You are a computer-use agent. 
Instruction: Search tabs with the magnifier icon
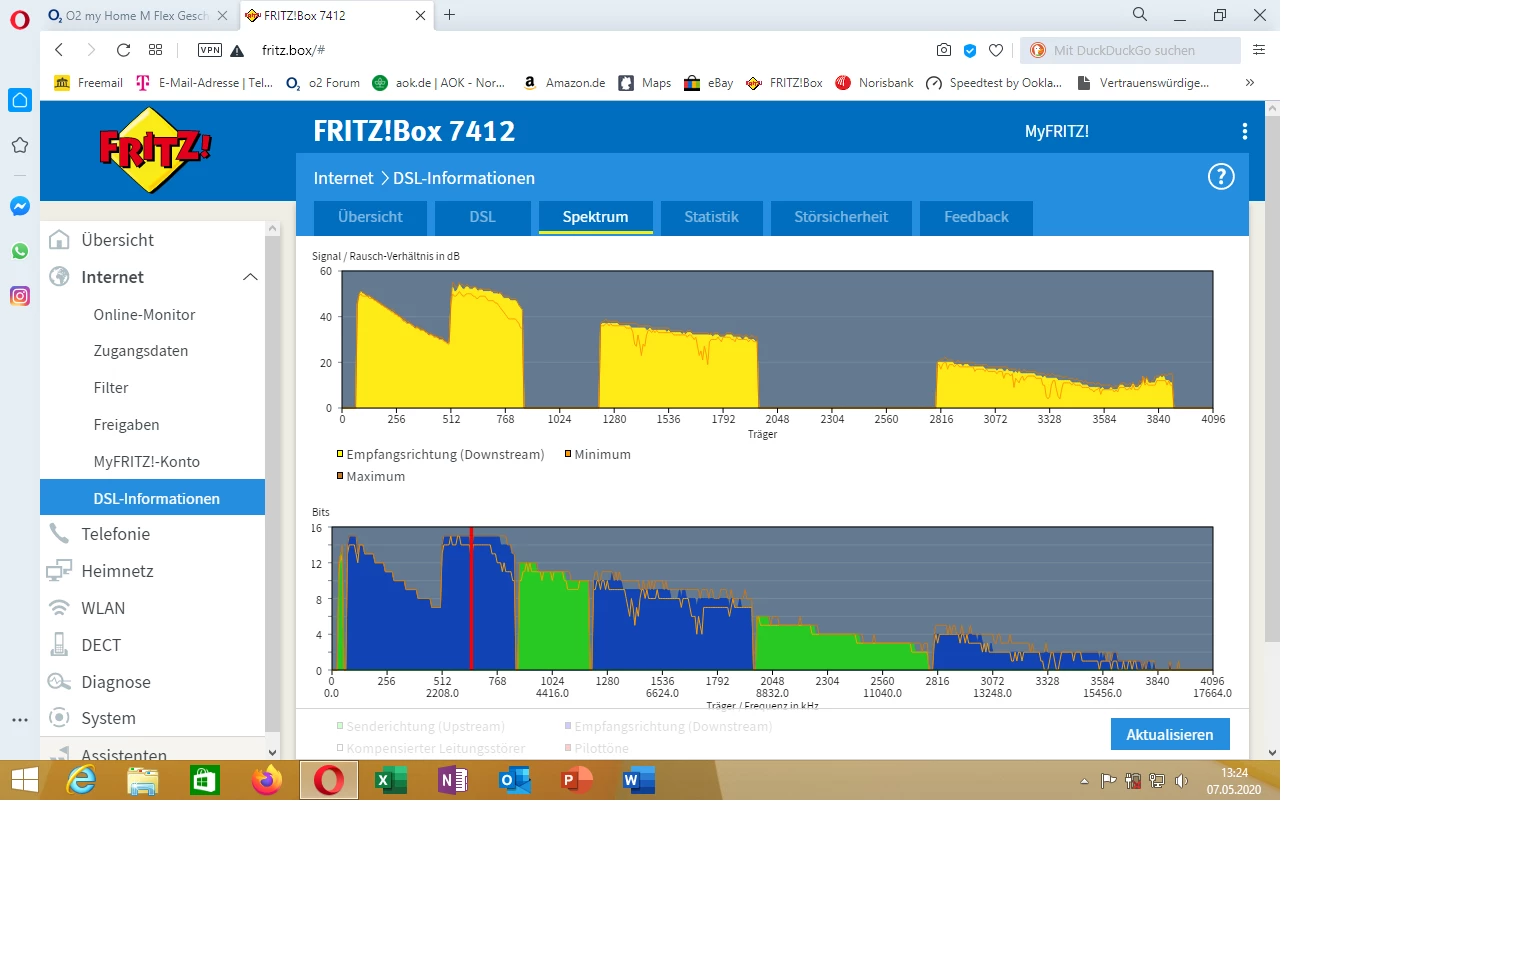pos(1140,15)
